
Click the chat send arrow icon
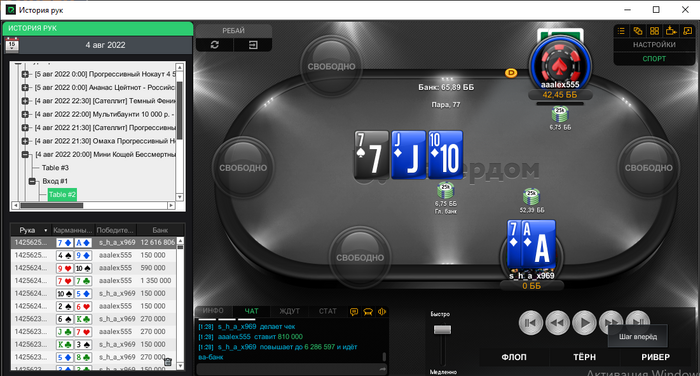click(382, 369)
